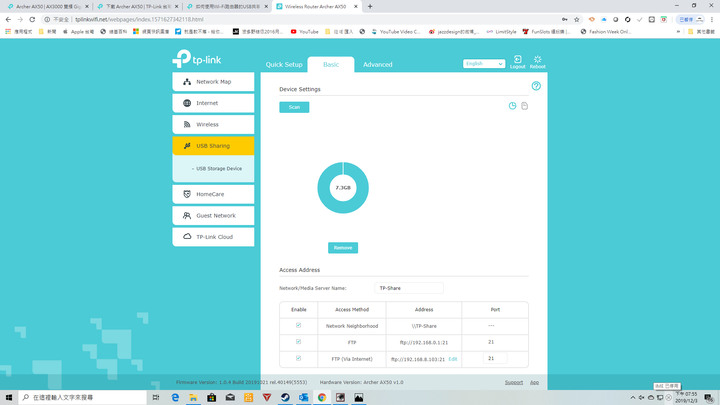Click the Scan button
The height and width of the screenshot is (405, 720).
[x=294, y=107]
